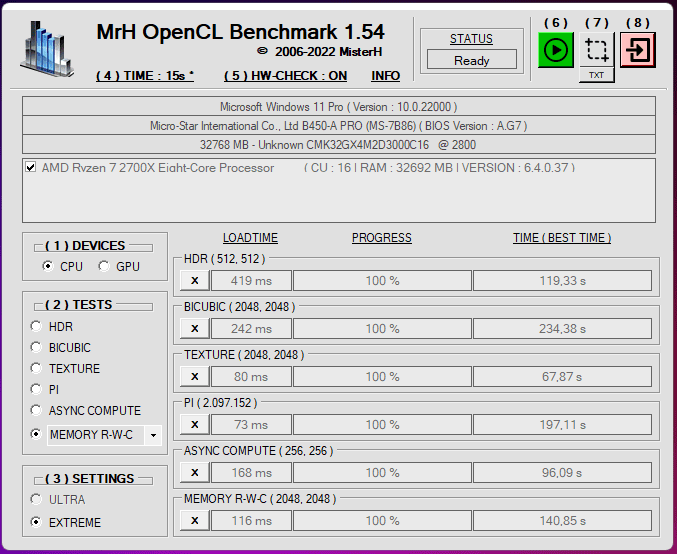Click the Ready status field
This screenshot has height=554, width=677.
click(x=472, y=60)
